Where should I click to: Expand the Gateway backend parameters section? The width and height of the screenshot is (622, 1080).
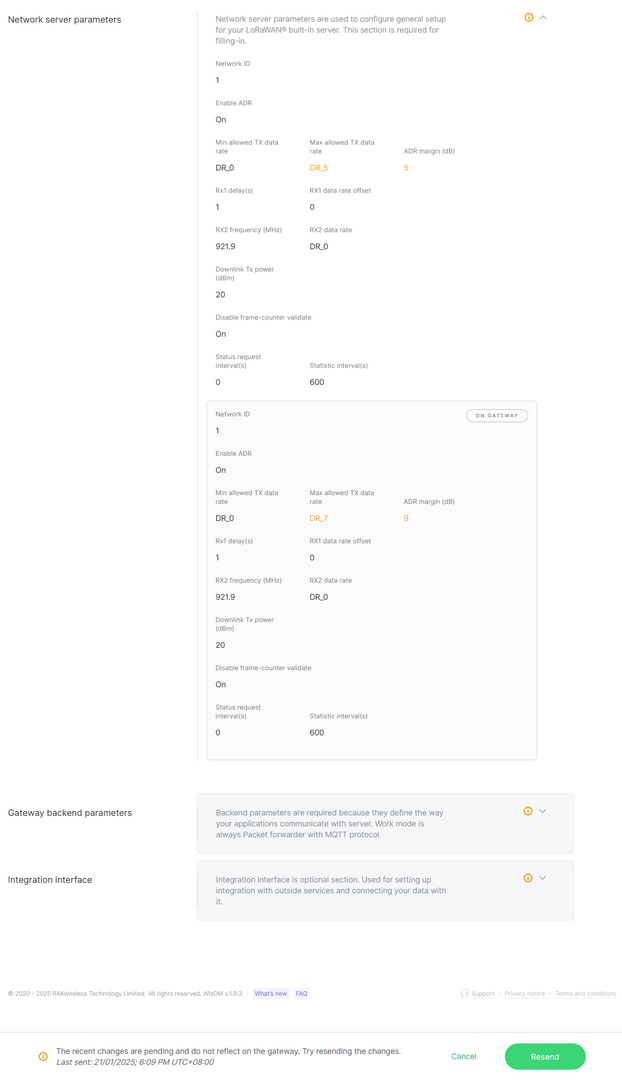543,811
